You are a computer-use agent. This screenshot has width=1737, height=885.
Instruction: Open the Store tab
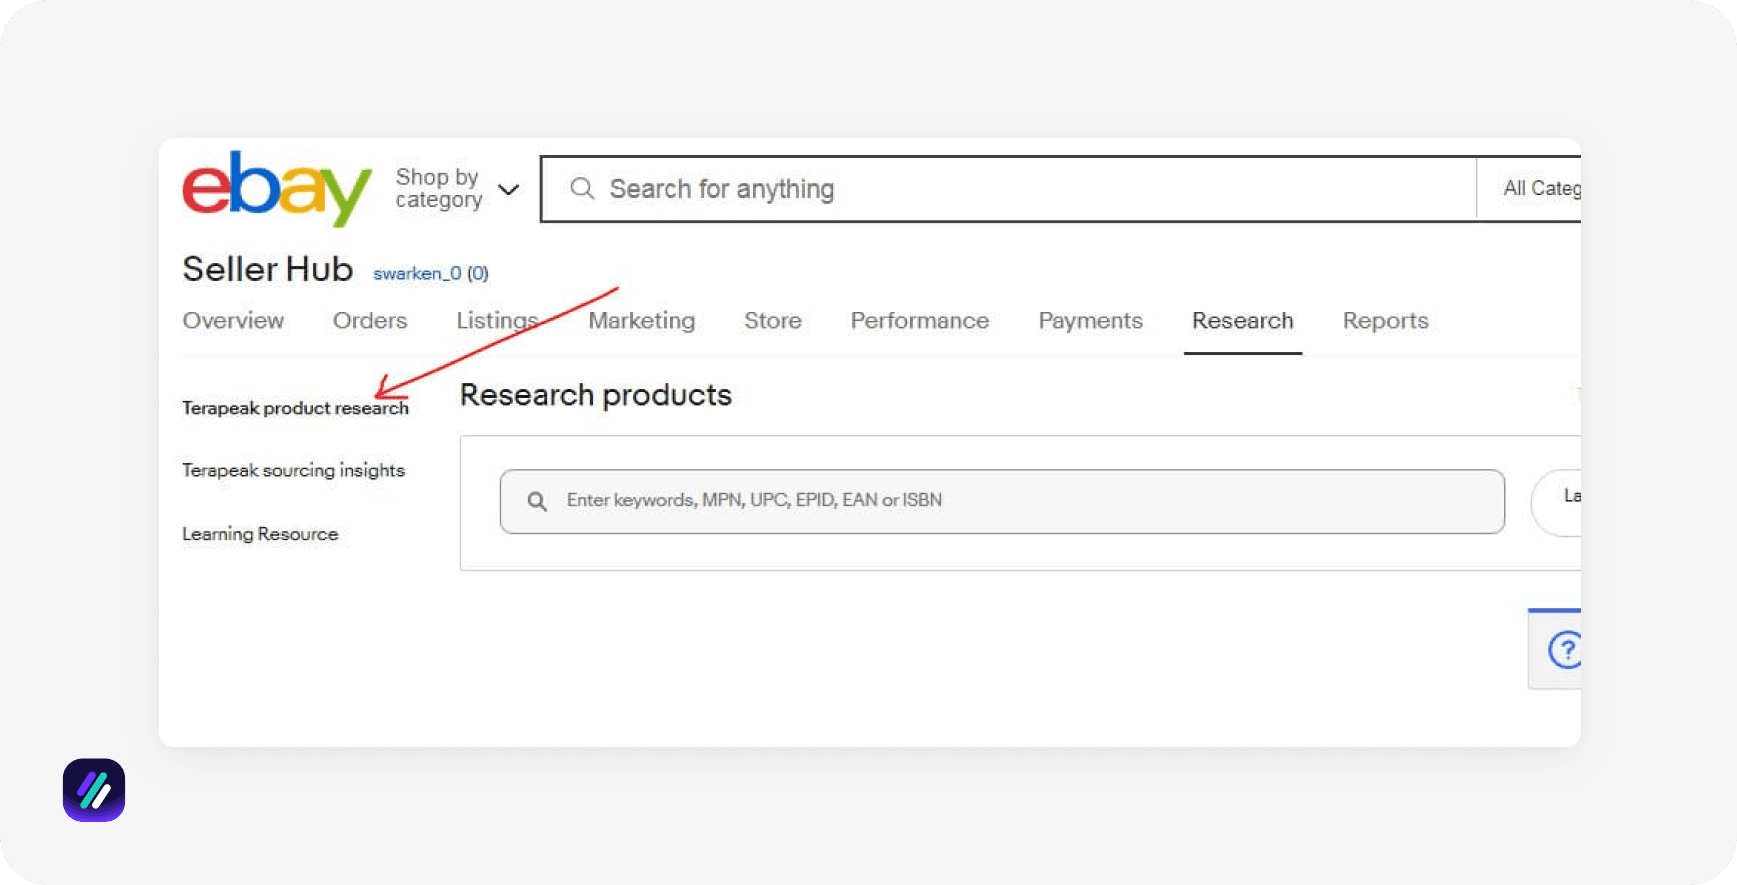click(773, 320)
